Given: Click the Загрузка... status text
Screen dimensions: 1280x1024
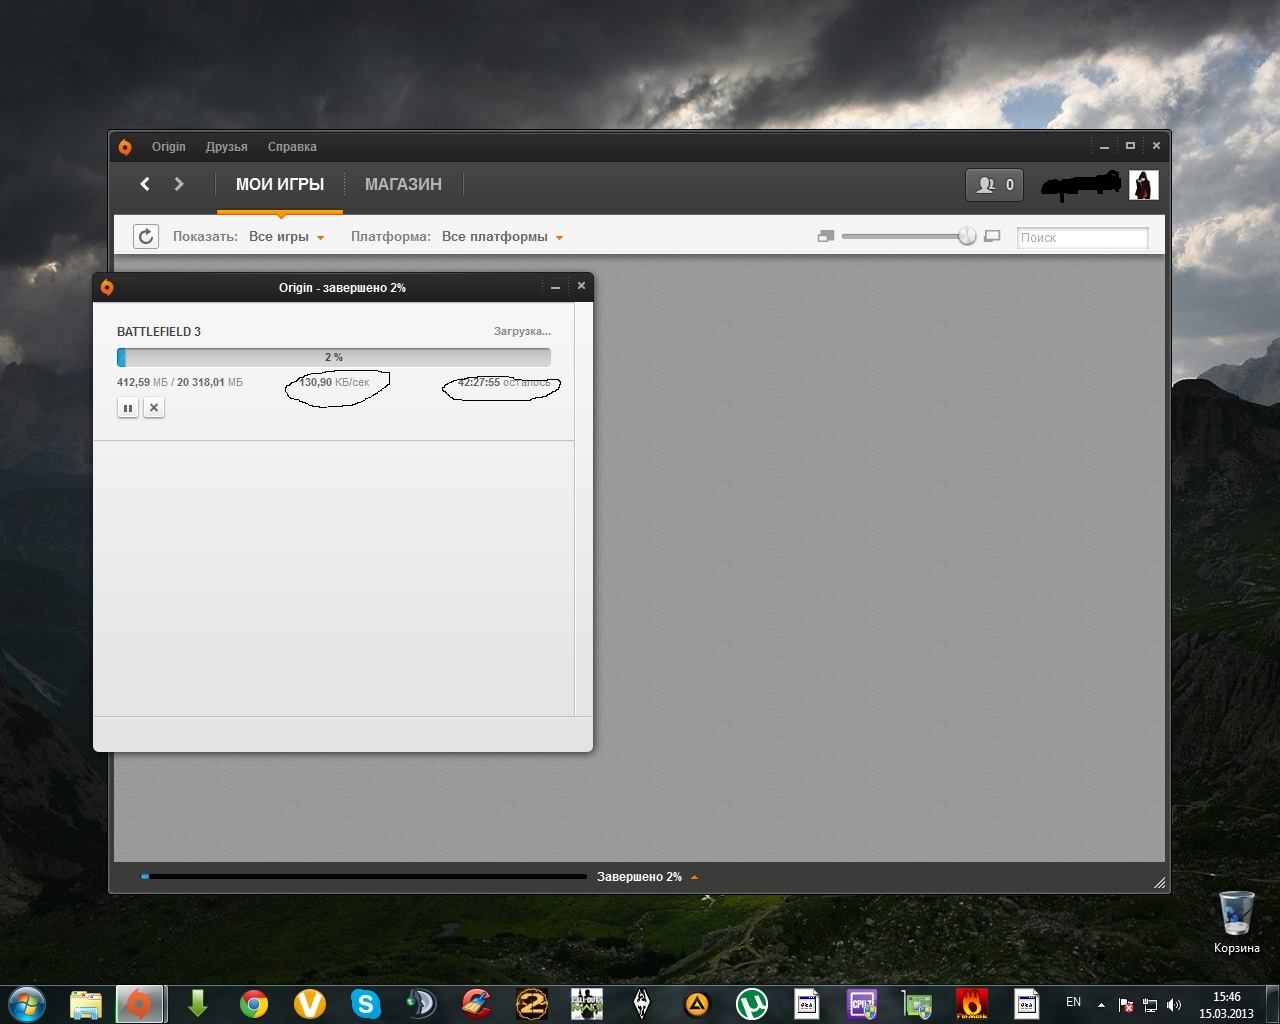Looking at the screenshot, I should (x=522, y=331).
